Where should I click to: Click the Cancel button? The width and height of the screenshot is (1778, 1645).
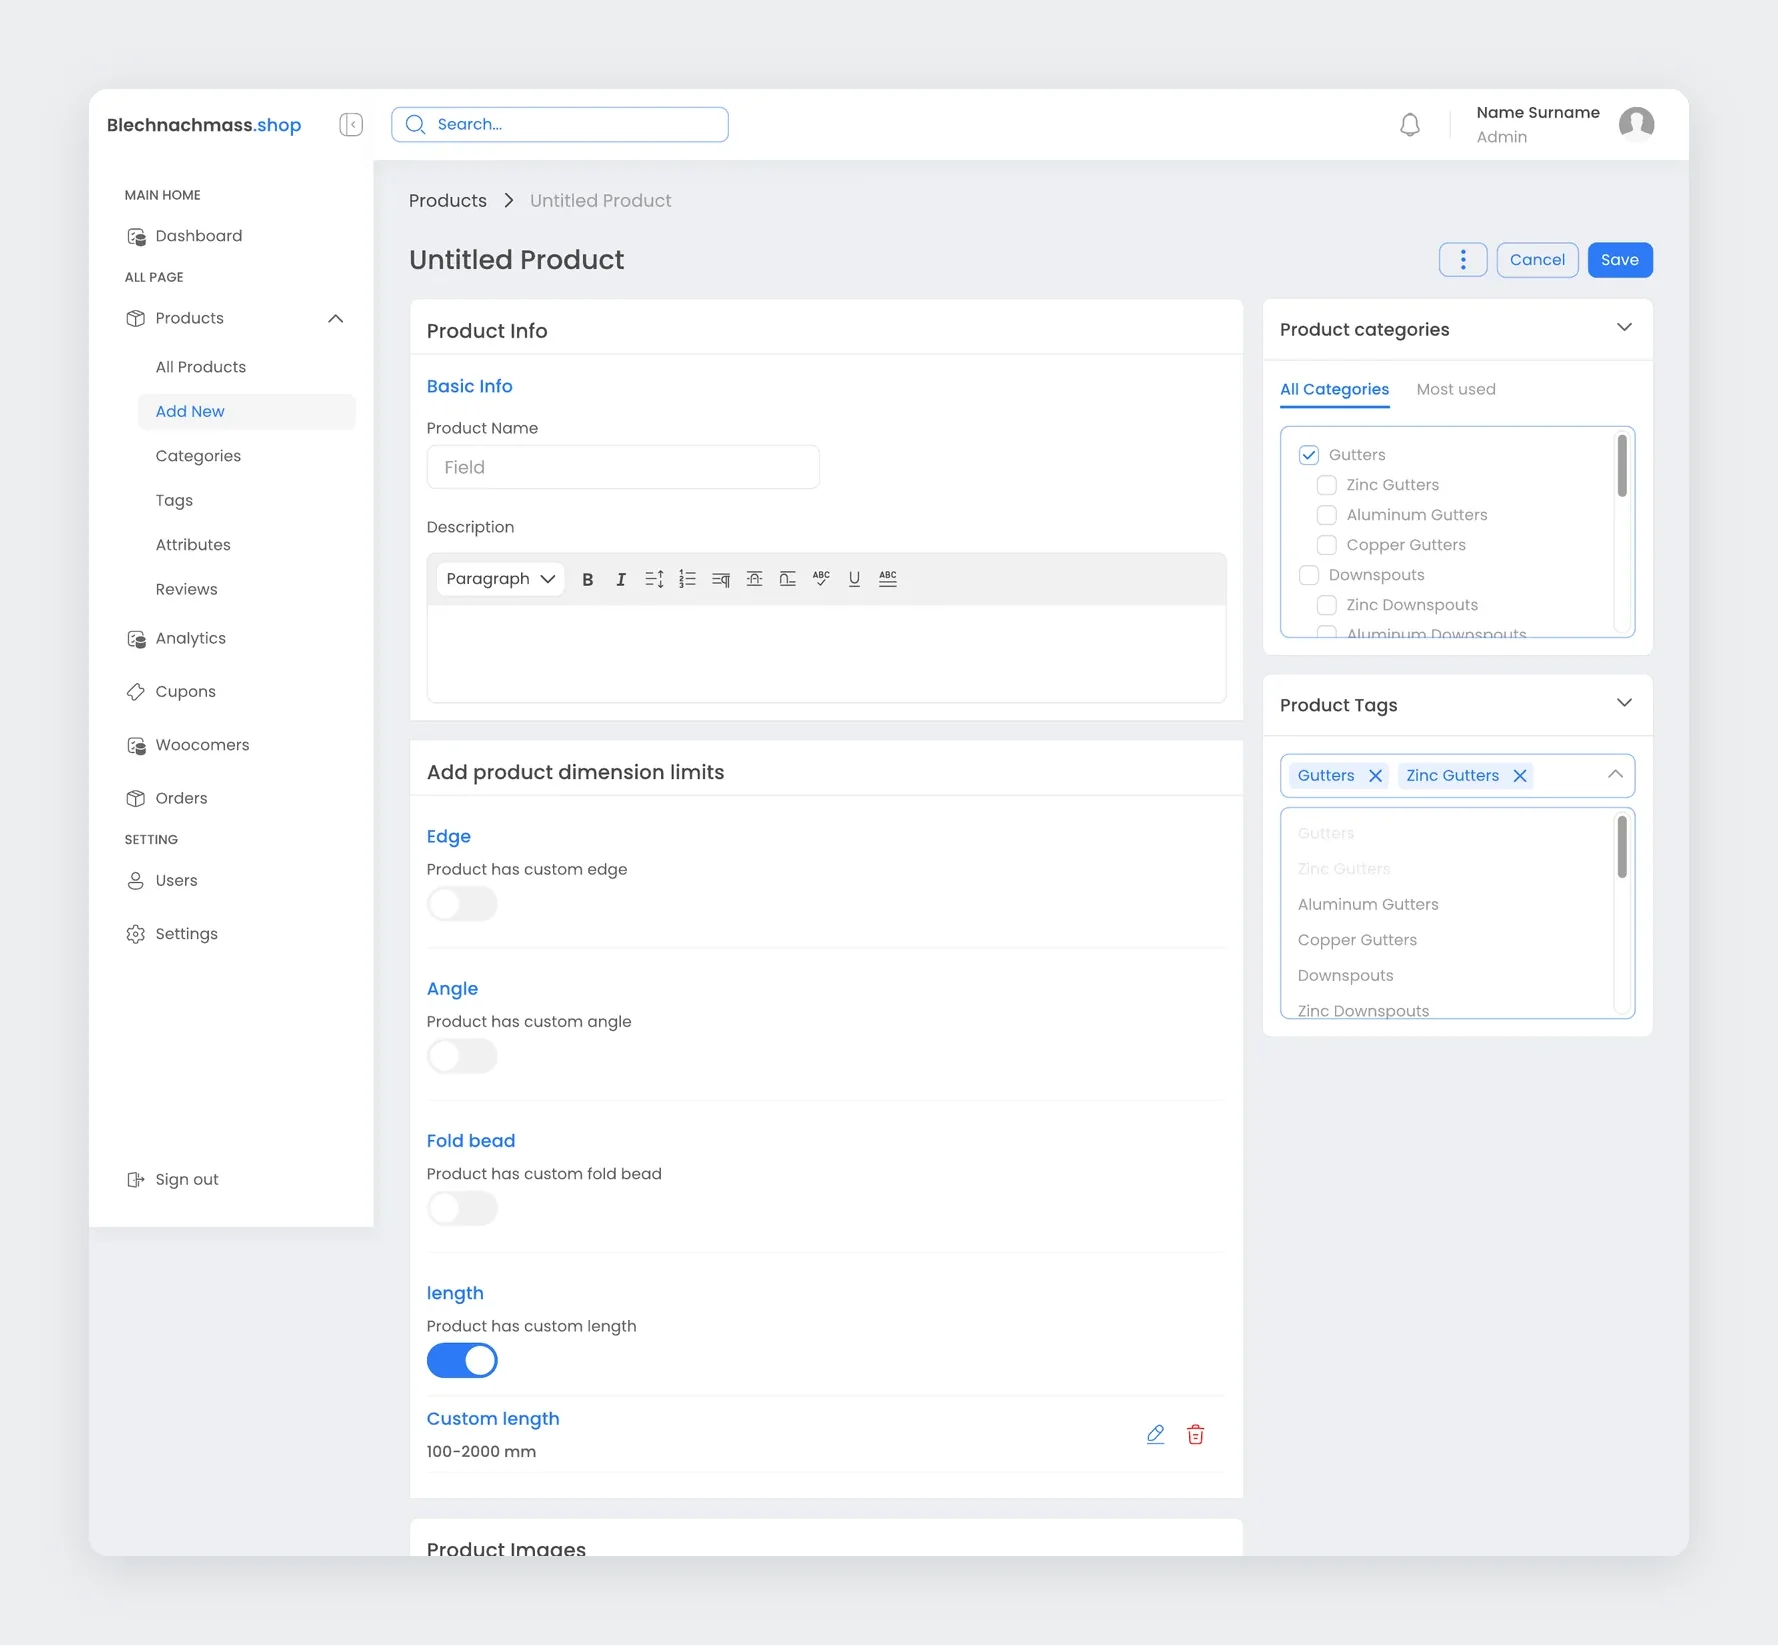coord(1536,260)
